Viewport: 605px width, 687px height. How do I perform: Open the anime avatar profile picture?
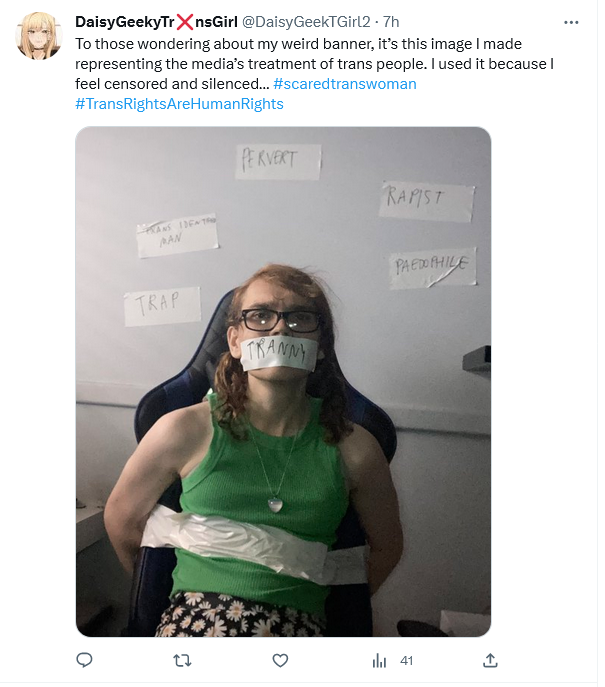pyautogui.click(x=39, y=36)
